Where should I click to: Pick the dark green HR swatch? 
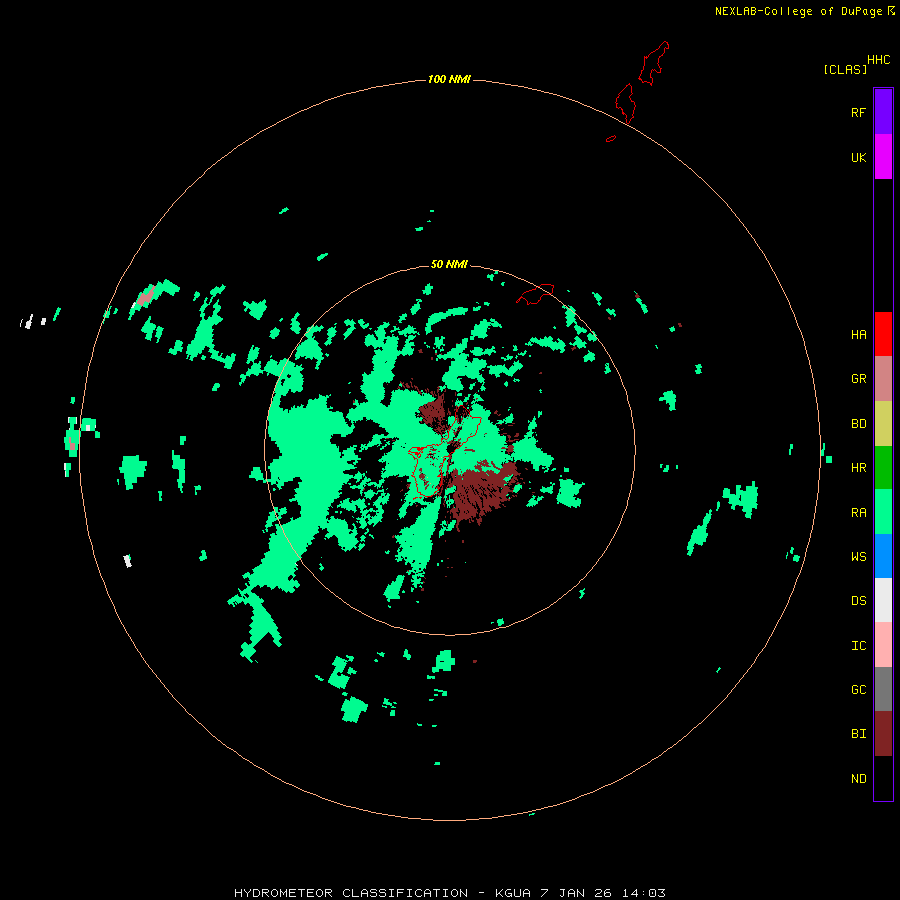point(883,468)
